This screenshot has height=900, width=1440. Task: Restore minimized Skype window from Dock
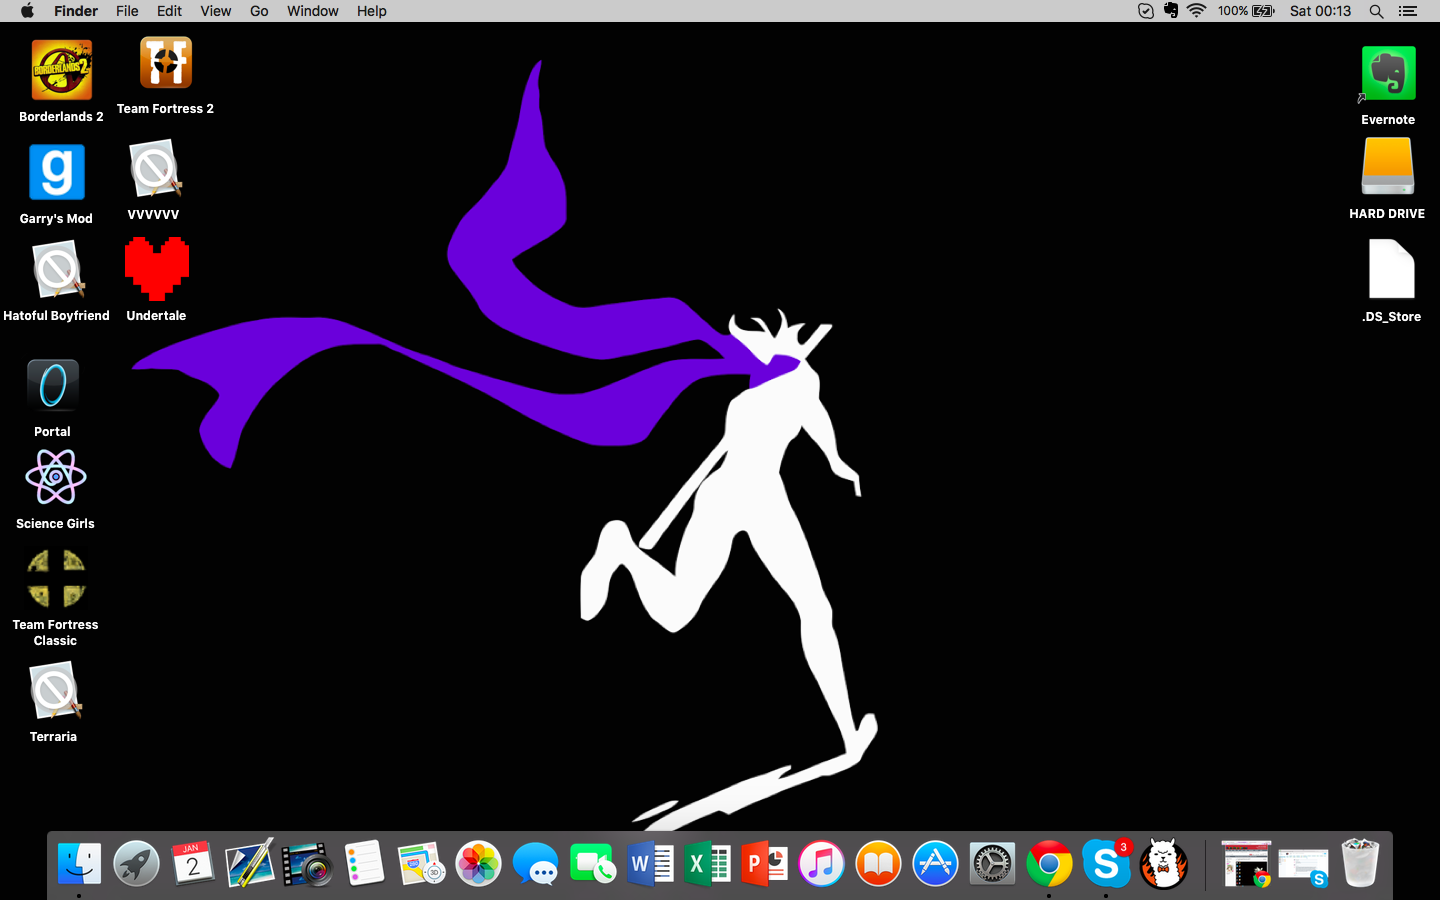[1303, 866]
